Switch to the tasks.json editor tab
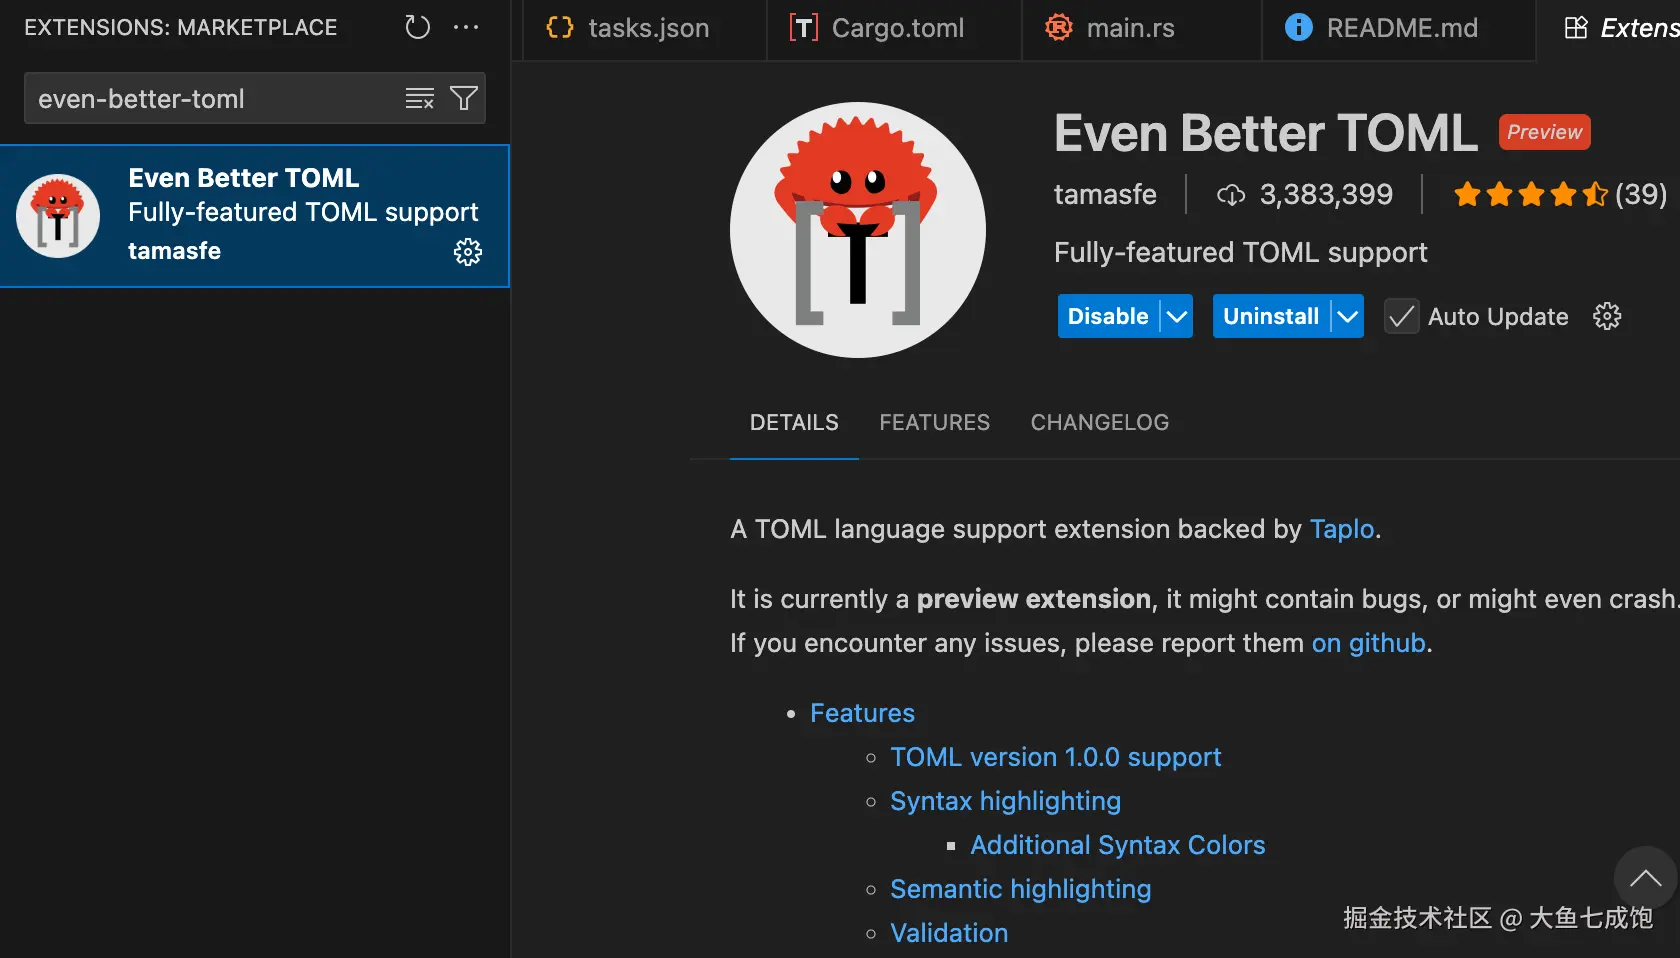1680x958 pixels. (x=644, y=28)
